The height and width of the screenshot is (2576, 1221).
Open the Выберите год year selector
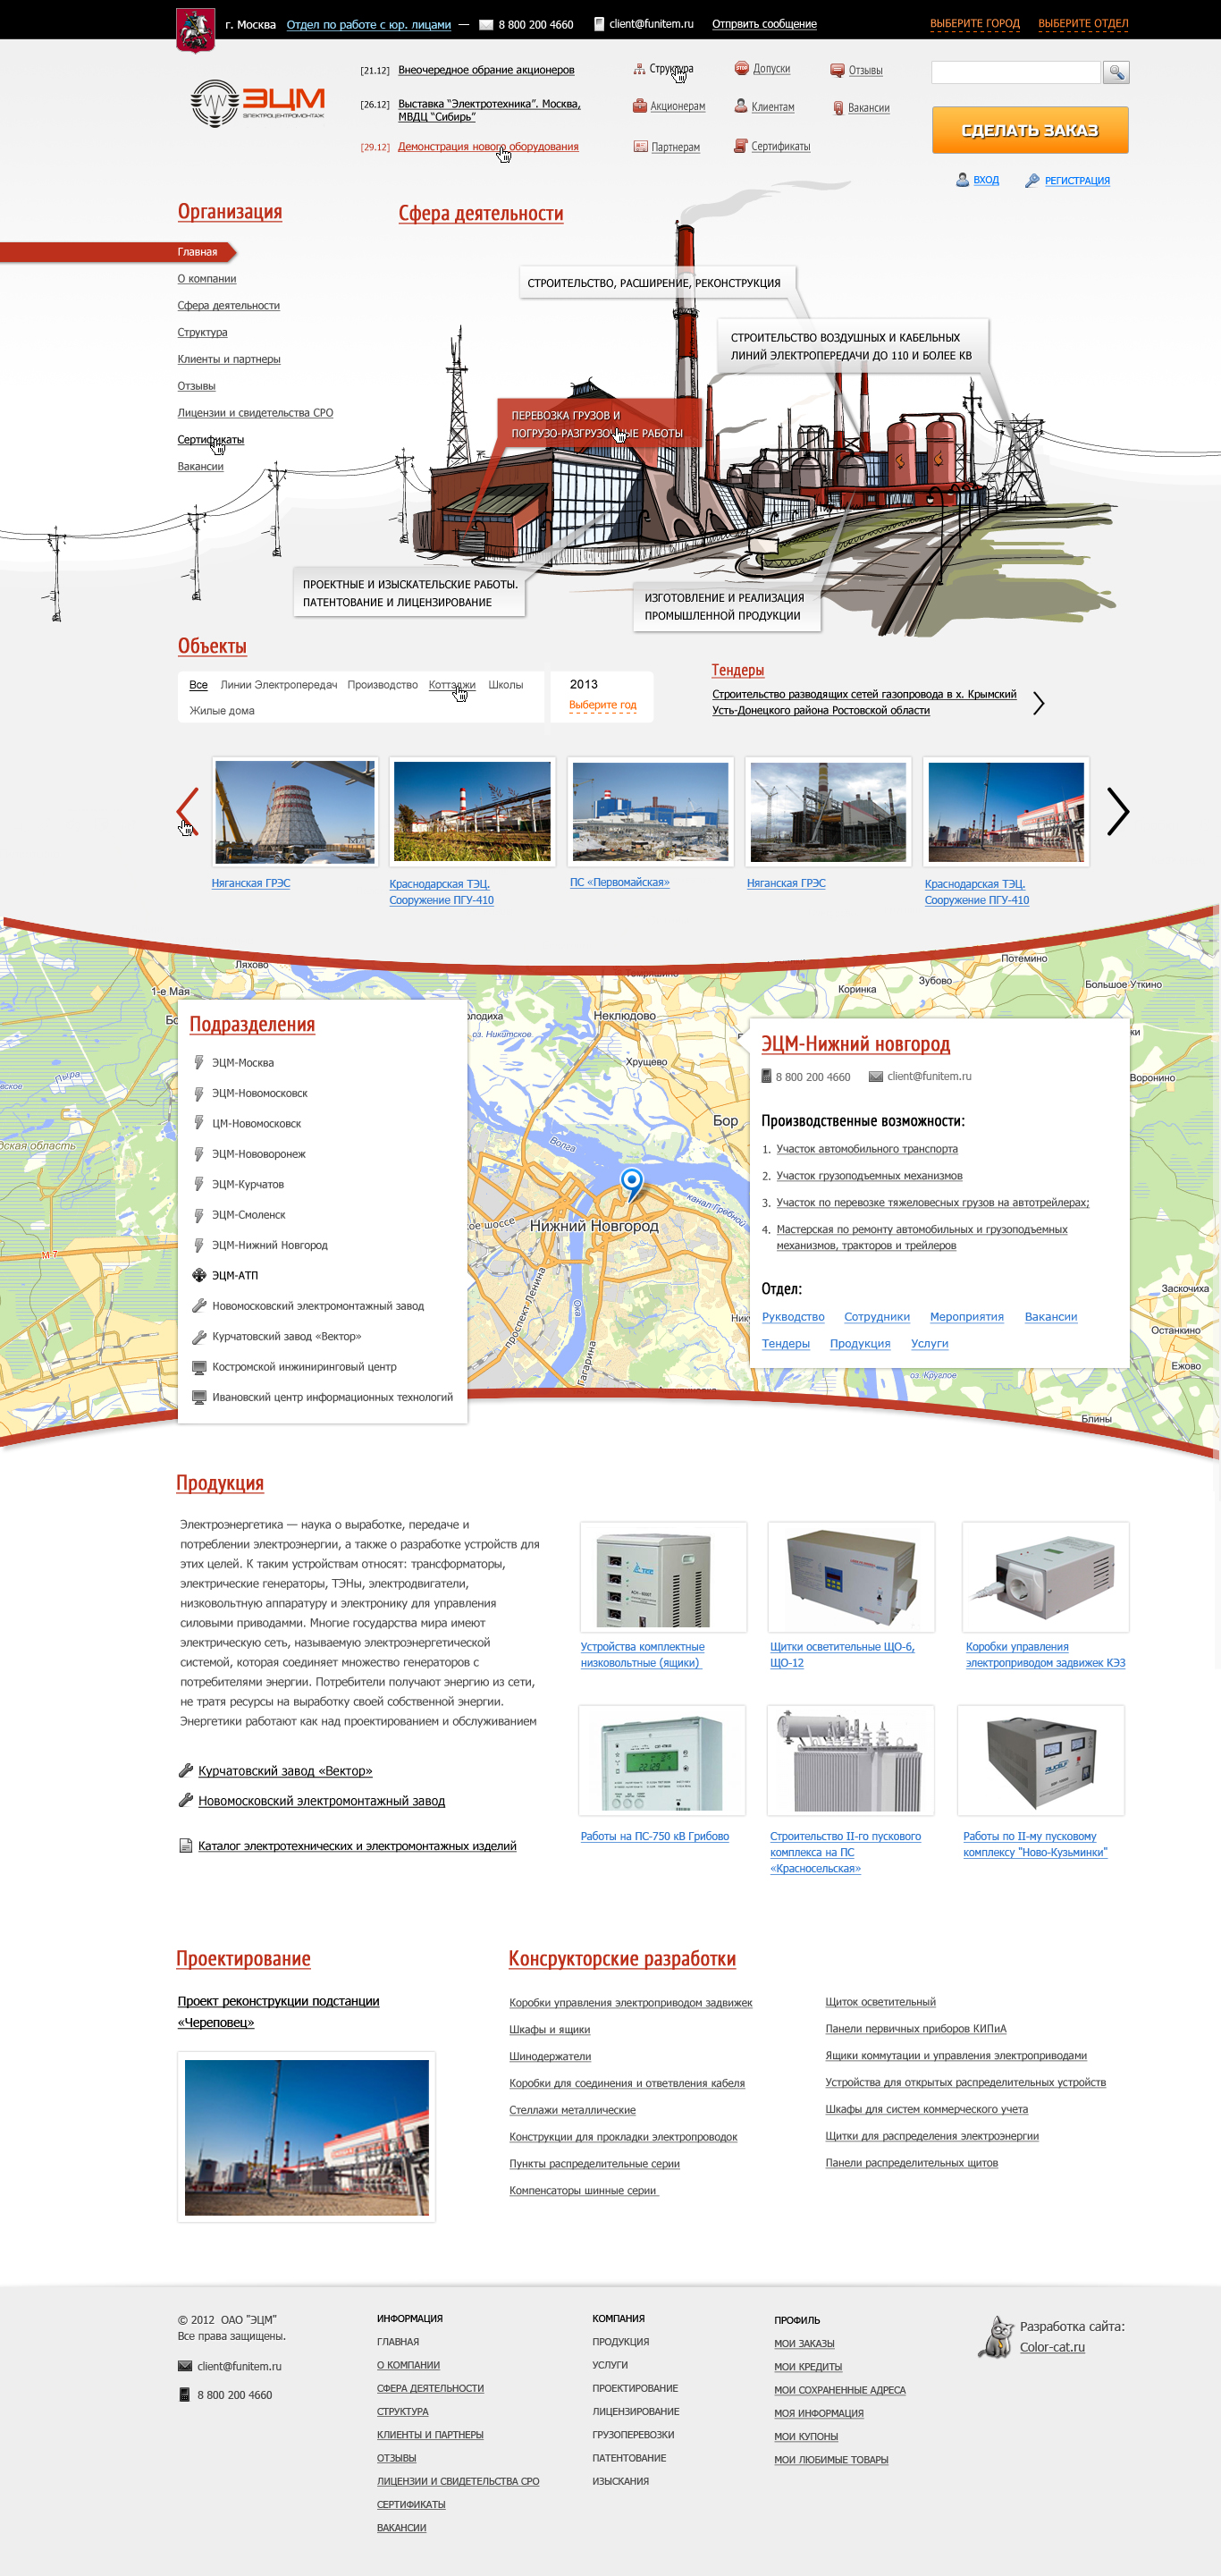tap(602, 705)
